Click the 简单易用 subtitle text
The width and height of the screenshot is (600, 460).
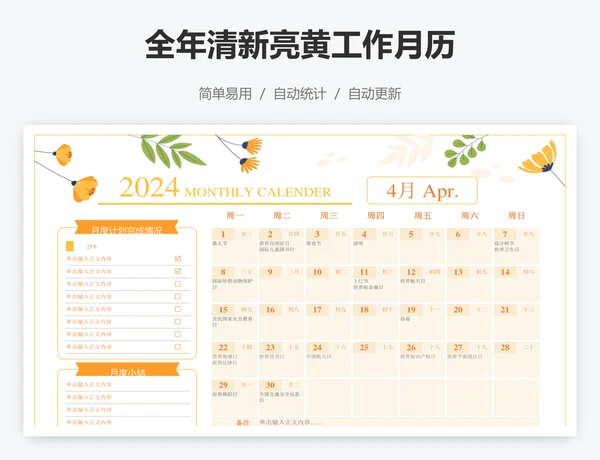[x=225, y=94]
